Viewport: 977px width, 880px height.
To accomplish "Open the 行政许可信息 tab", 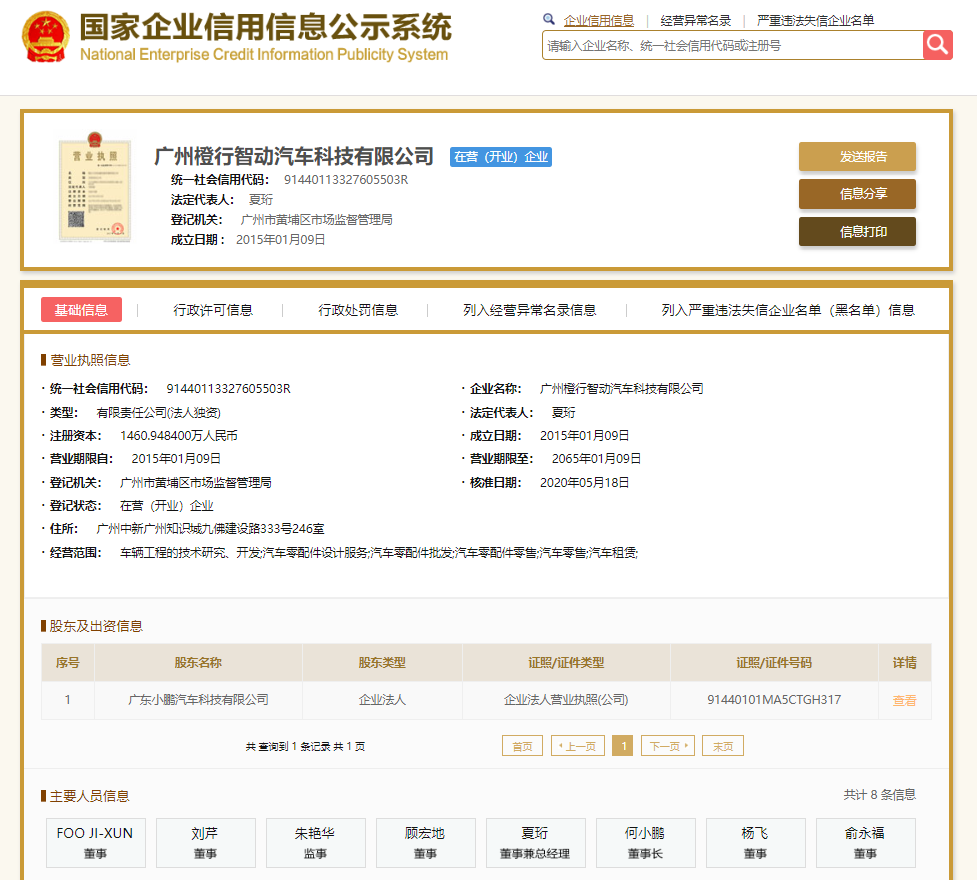I will click(213, 310).
